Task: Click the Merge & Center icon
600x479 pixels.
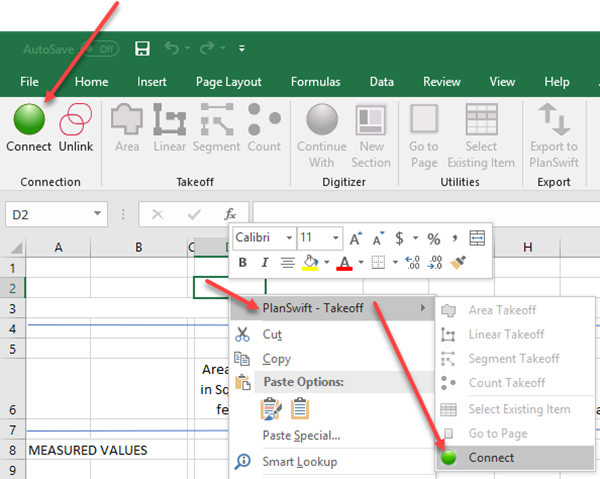Action: 477,238
